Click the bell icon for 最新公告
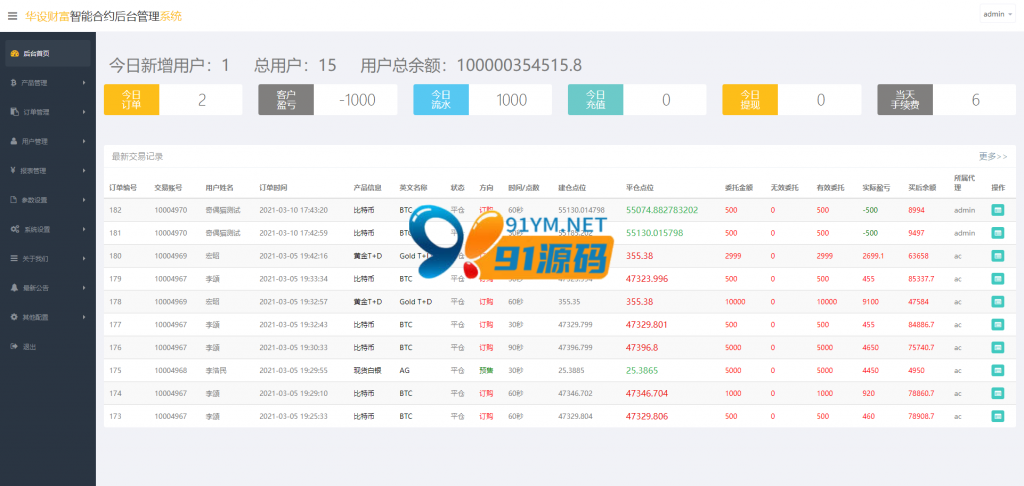Screen dimensions: 1024x486 [14, 287]
